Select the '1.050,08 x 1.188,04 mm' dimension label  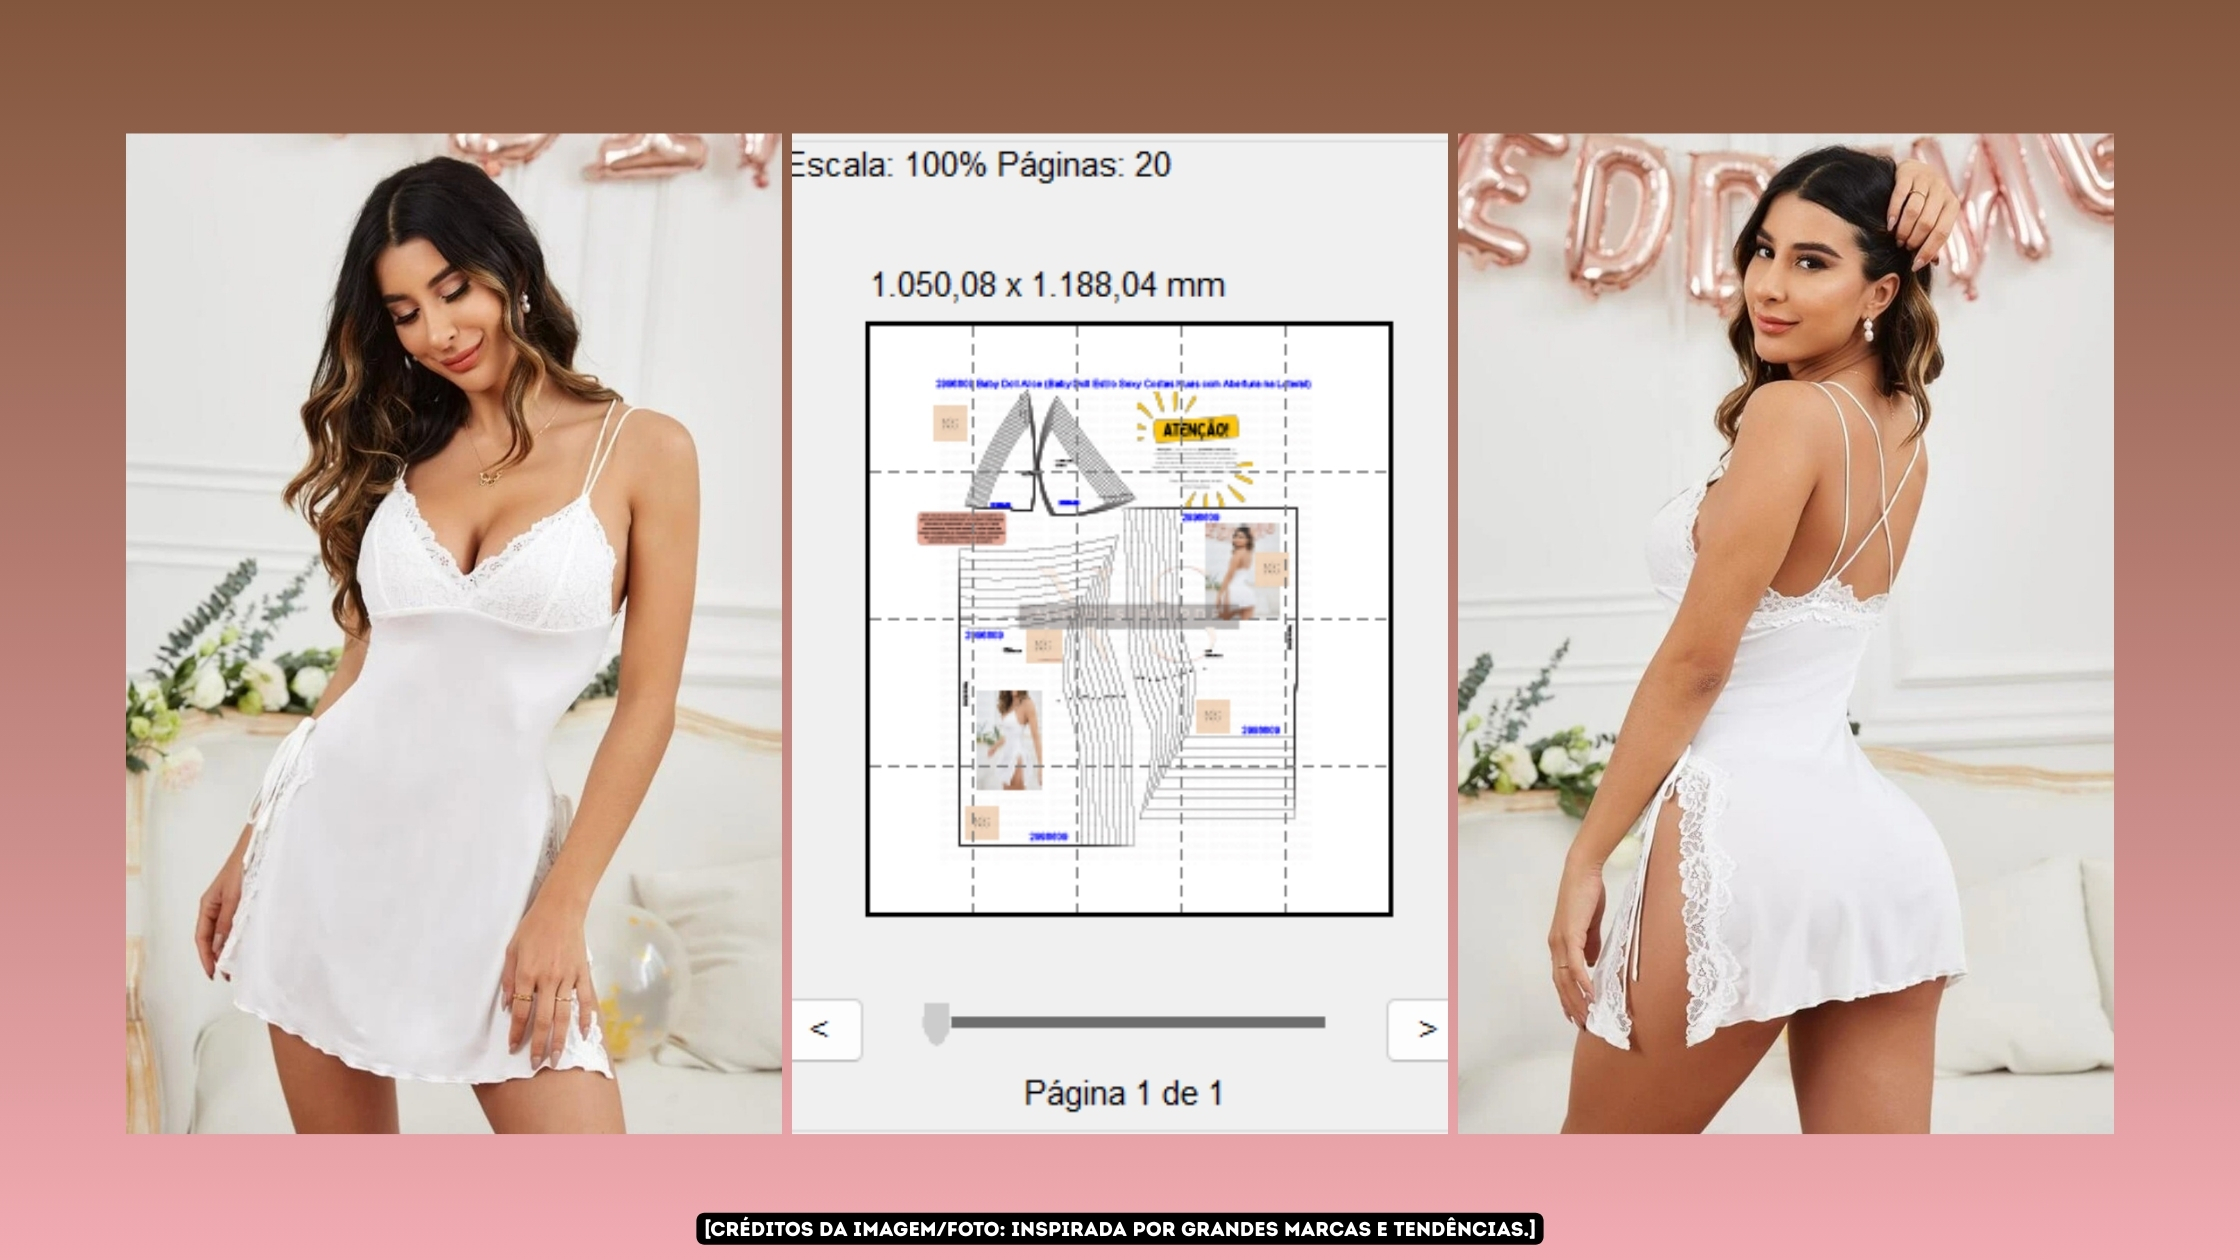coord(1048,284)
